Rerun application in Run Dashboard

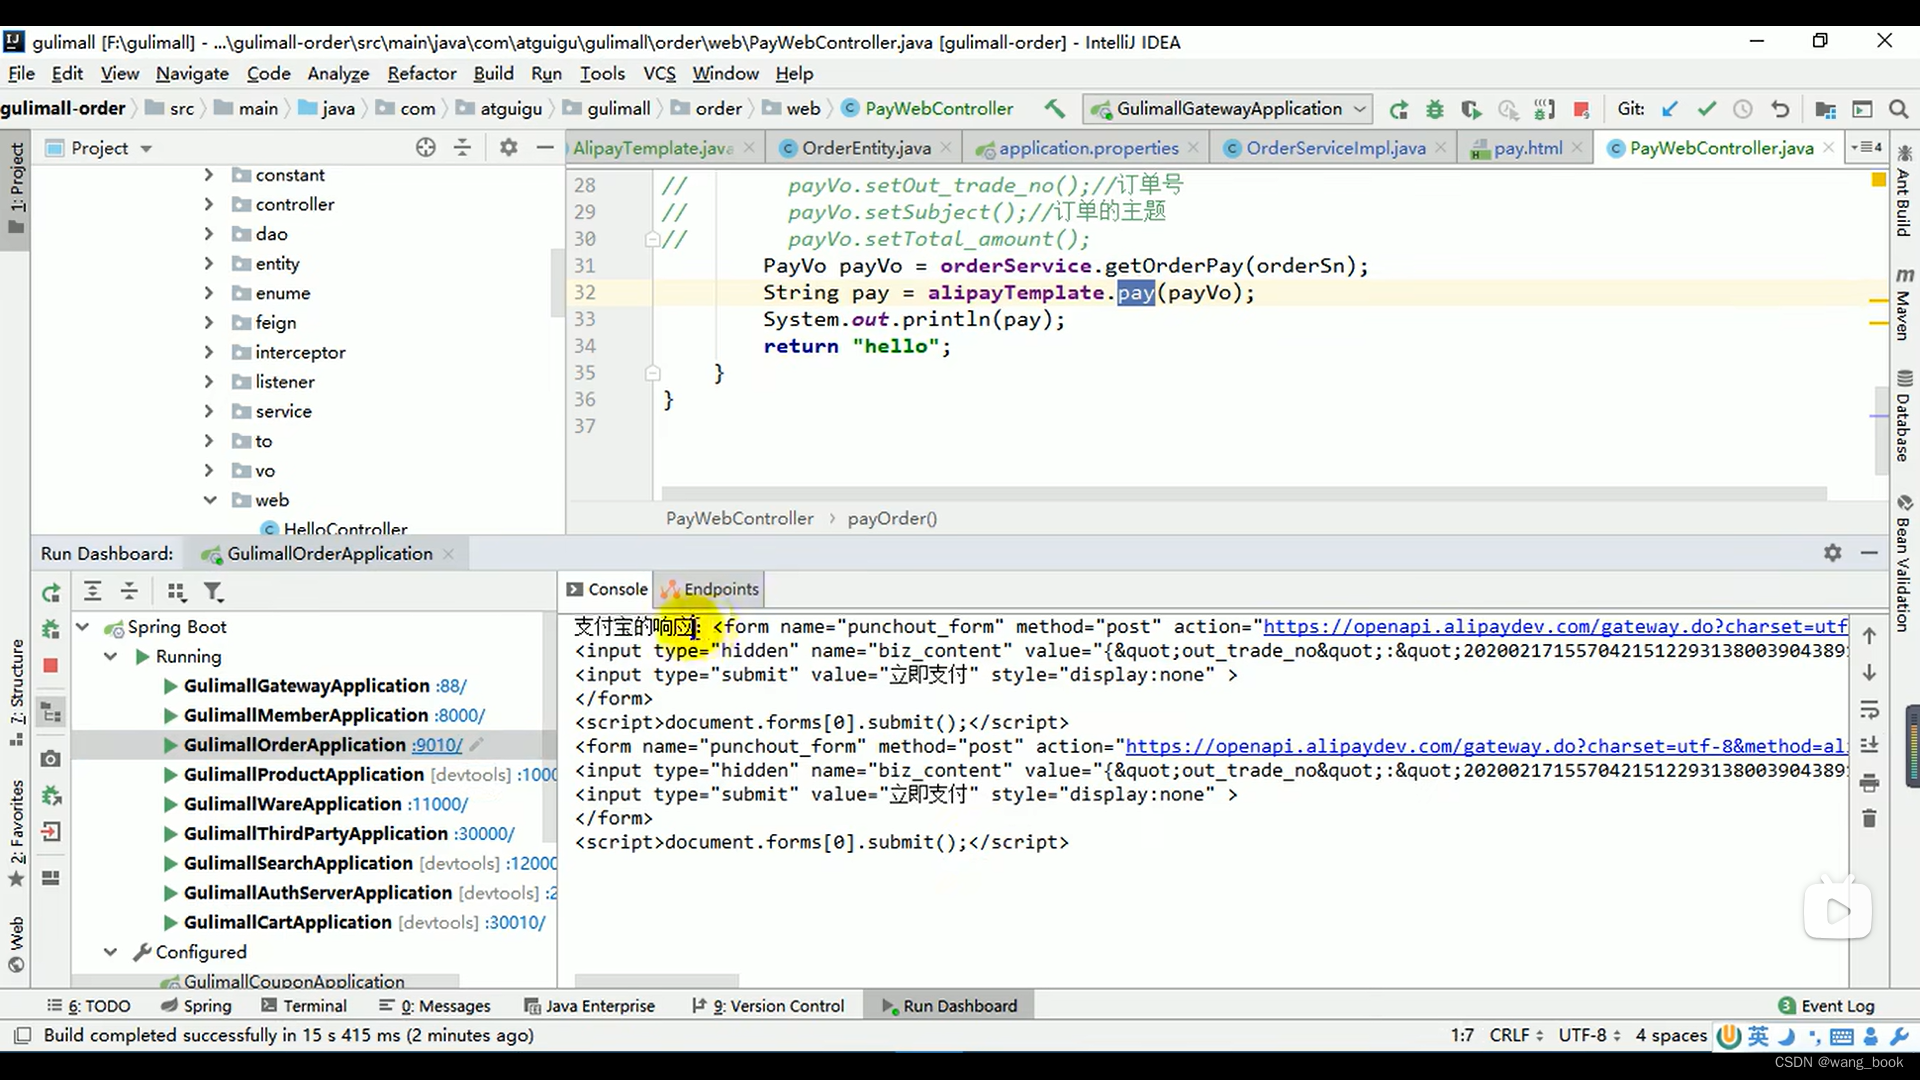(x=51, y=592)
